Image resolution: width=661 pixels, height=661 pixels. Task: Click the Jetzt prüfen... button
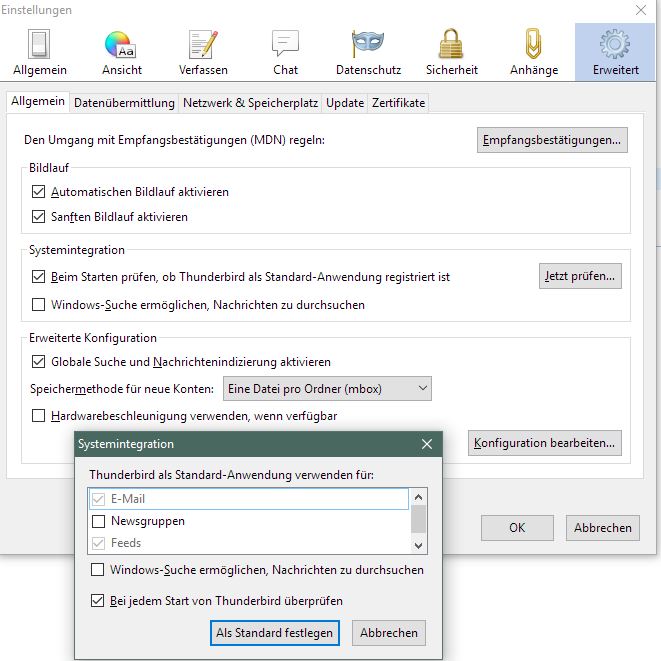coord(580,276)
